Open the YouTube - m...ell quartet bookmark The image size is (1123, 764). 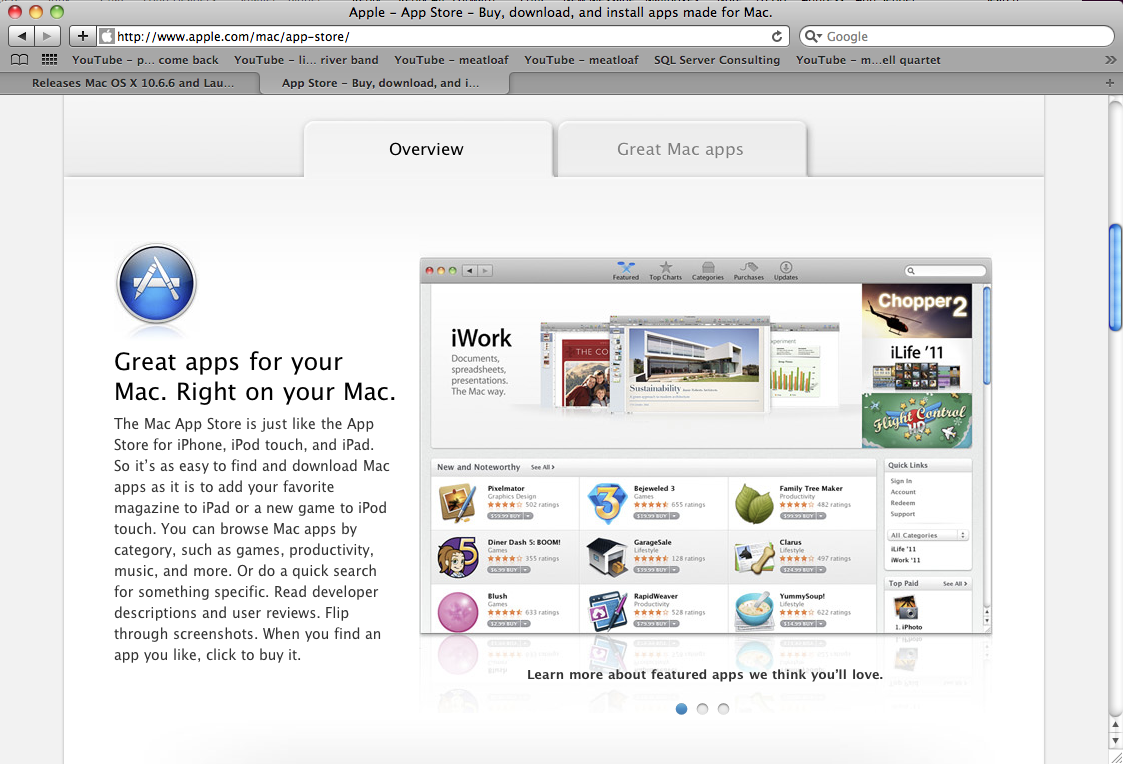click(868, 60)
